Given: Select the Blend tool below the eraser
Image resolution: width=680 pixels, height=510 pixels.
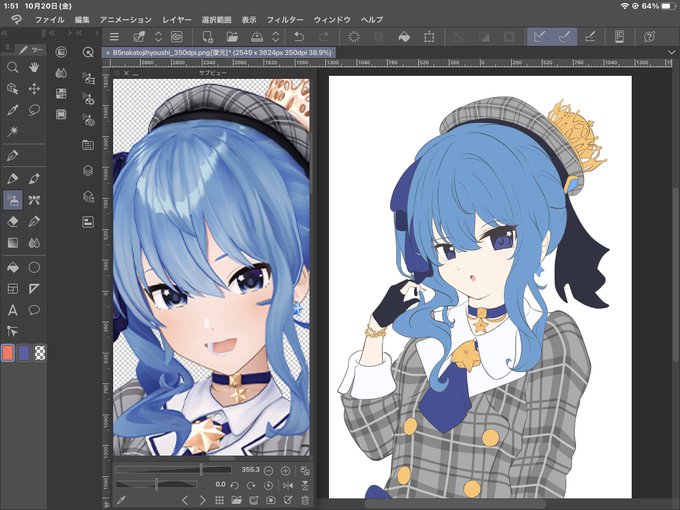Looking at the screenshot, I should pyautogui.click(x=34, y=243).
